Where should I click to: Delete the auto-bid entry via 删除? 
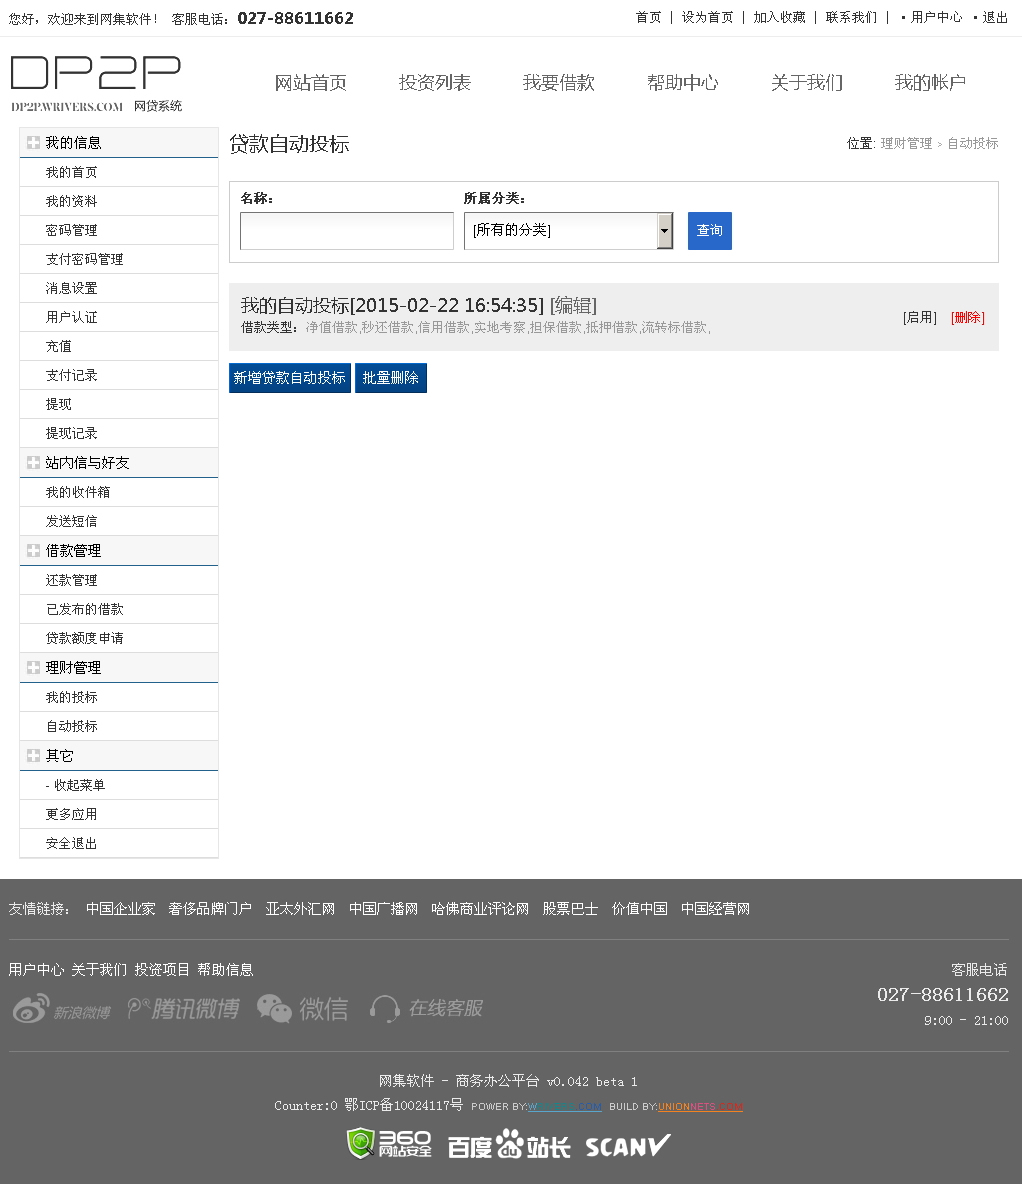click(967, 318)
